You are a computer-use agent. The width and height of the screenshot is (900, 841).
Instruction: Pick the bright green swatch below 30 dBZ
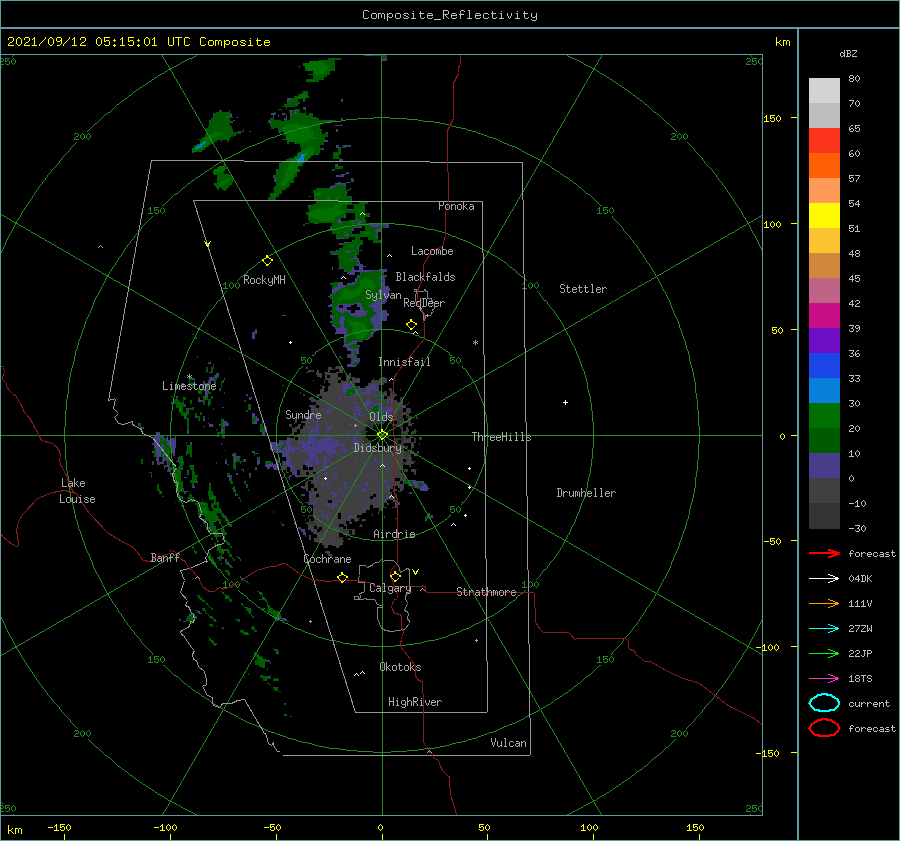click(824, 415)
